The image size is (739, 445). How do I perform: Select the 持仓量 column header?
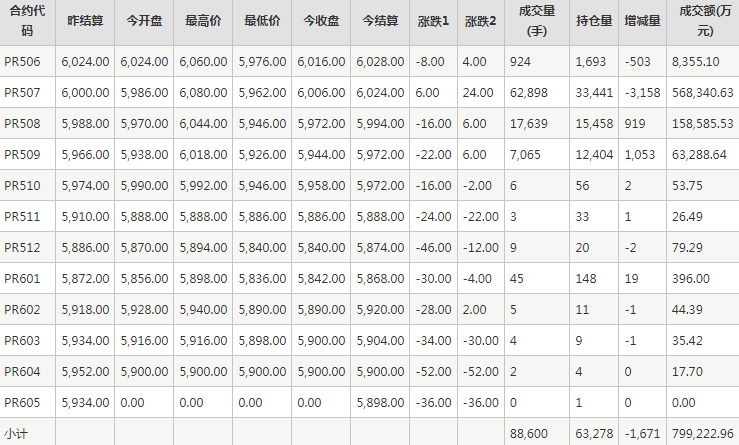coord(594,21)
